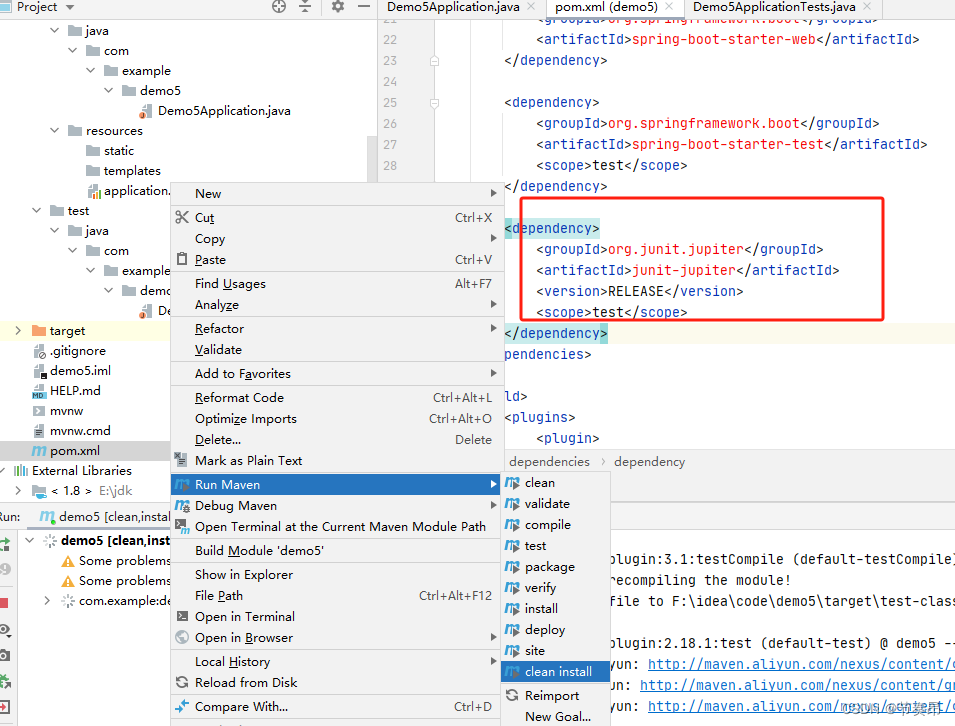Run Maven validate goal

pos(555,504)
